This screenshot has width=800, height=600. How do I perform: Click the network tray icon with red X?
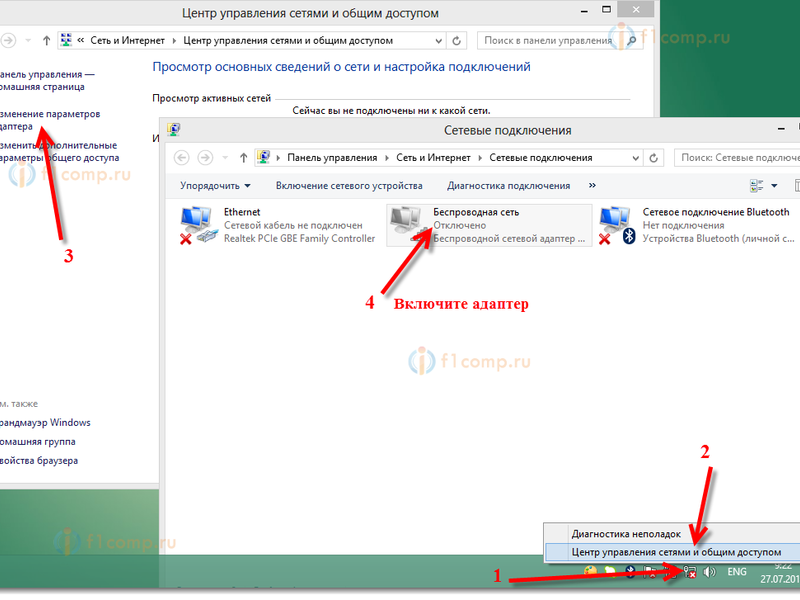click(689, 572)
